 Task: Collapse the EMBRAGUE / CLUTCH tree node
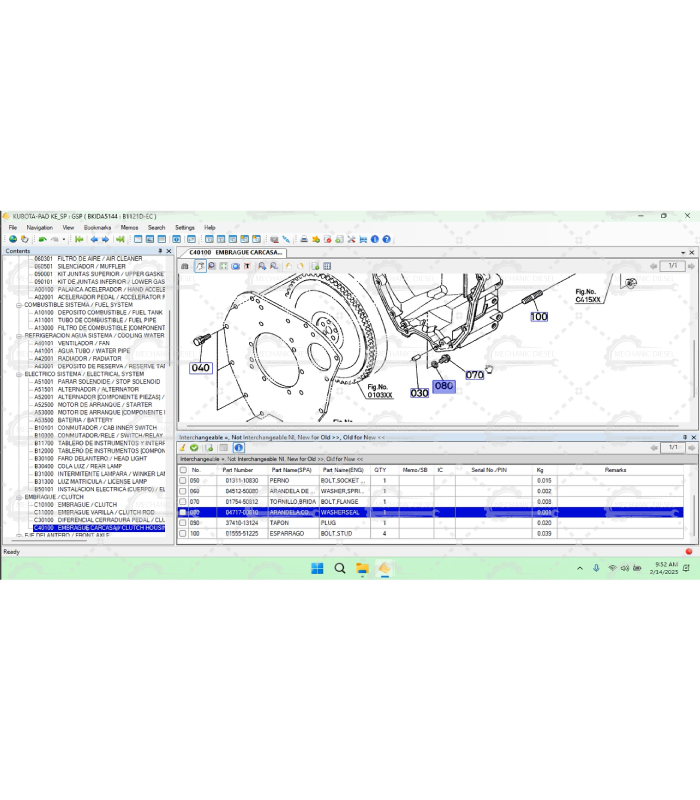click(x=20, y=497)
